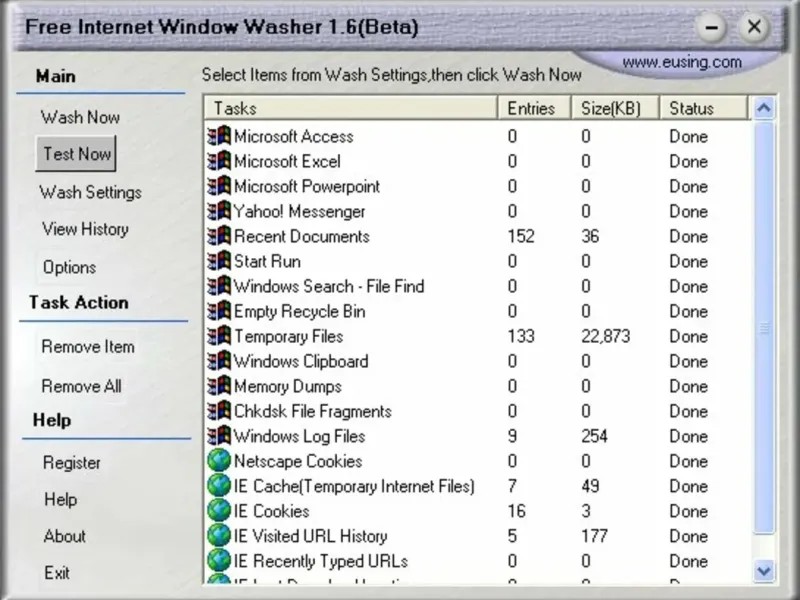Open the Help entry in sidebar
This screenshot has height=600, width=800.
[61, 499]
